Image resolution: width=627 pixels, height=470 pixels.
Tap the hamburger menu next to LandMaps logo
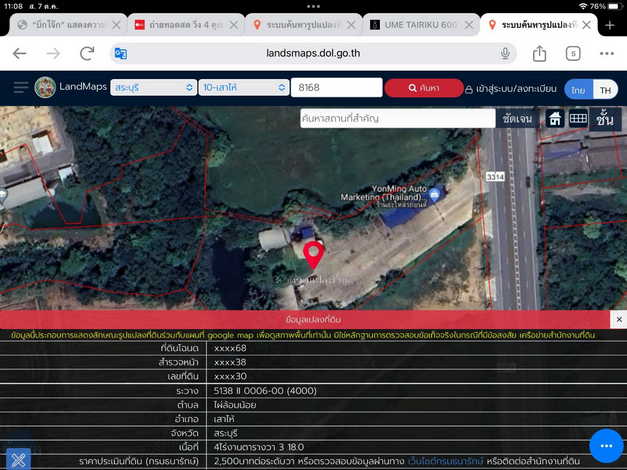[18, 88]
